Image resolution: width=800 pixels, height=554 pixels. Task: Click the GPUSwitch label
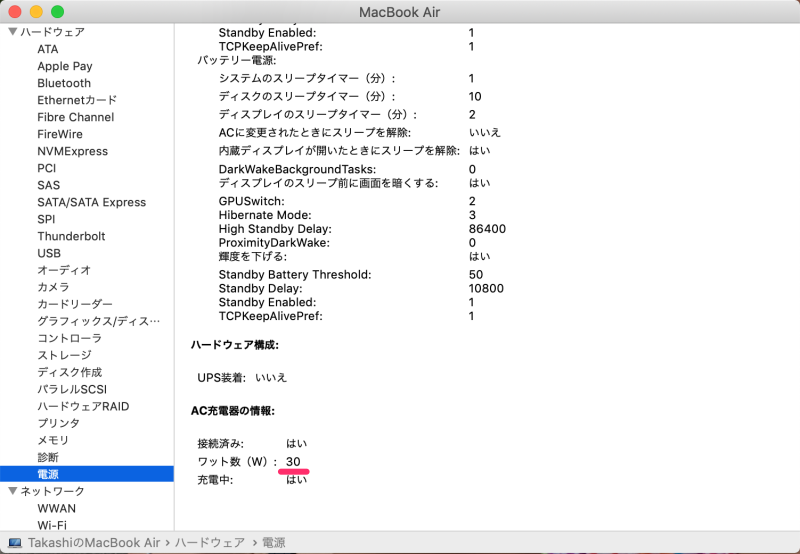click(x=252, y=202)
